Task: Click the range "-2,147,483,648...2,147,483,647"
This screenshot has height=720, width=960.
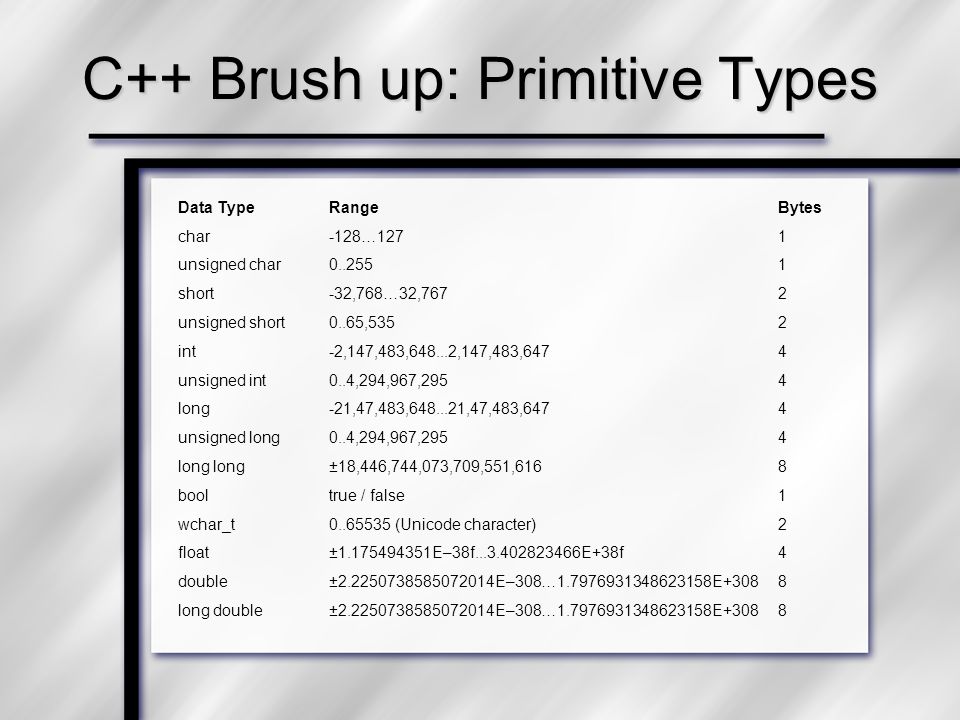Action: click(439, 352)
